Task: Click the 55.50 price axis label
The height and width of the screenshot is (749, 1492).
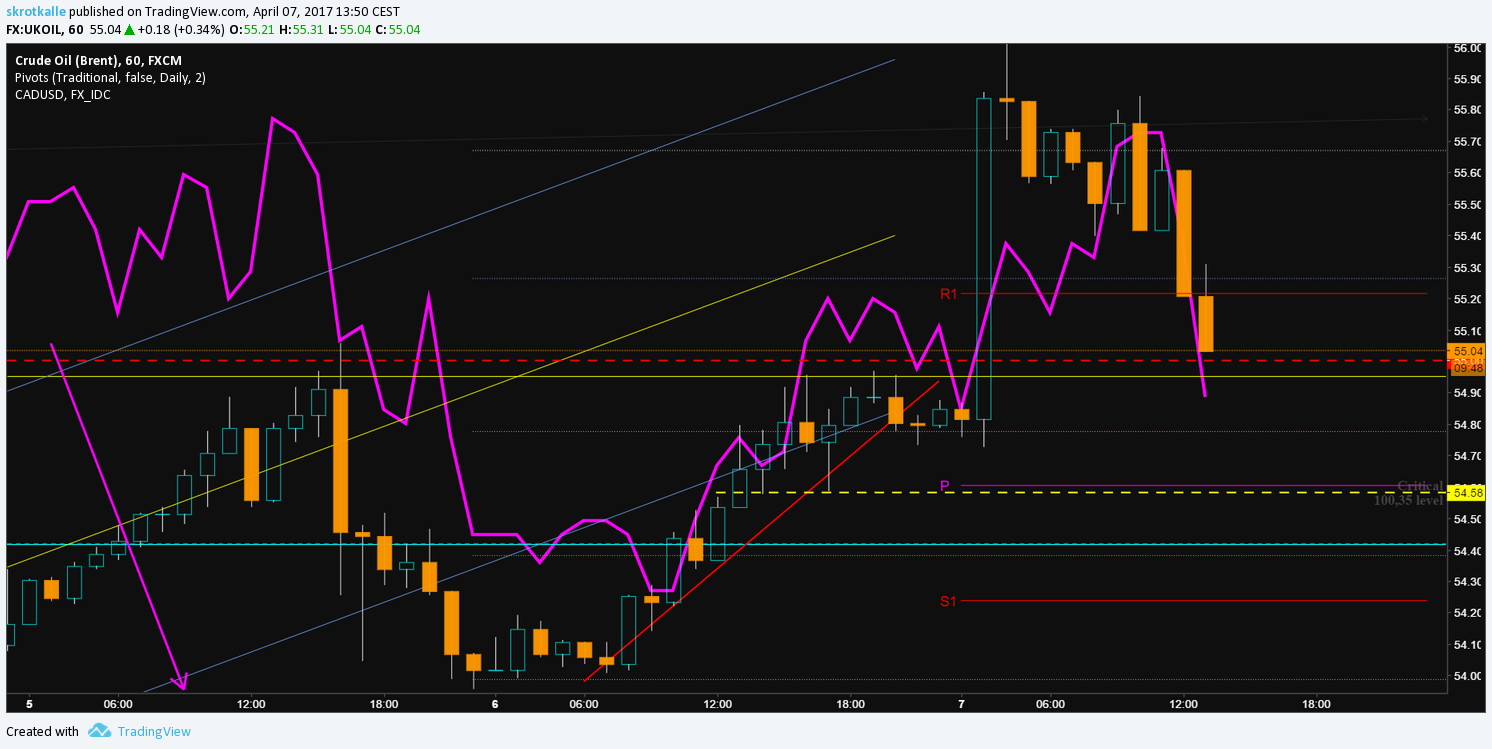Action: pos(1467,205)
